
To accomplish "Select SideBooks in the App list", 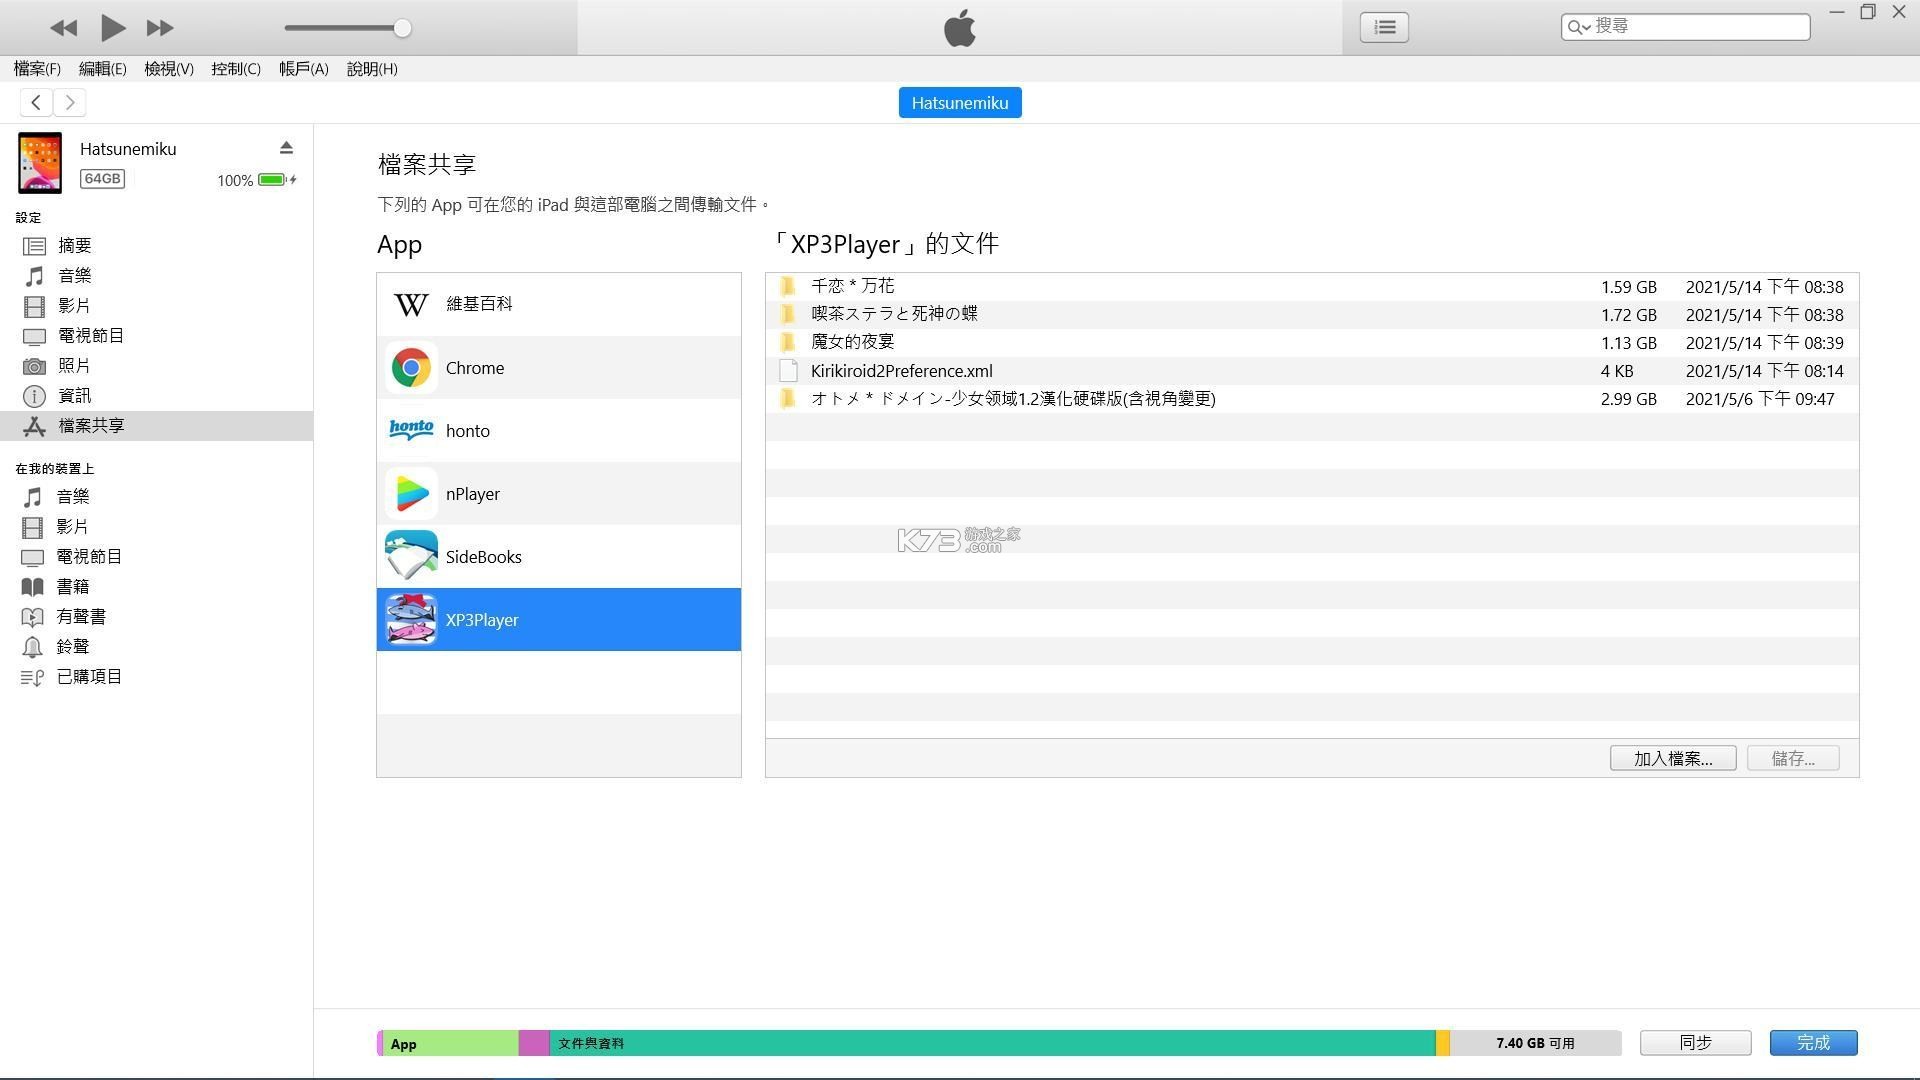I will click(484, 556).
